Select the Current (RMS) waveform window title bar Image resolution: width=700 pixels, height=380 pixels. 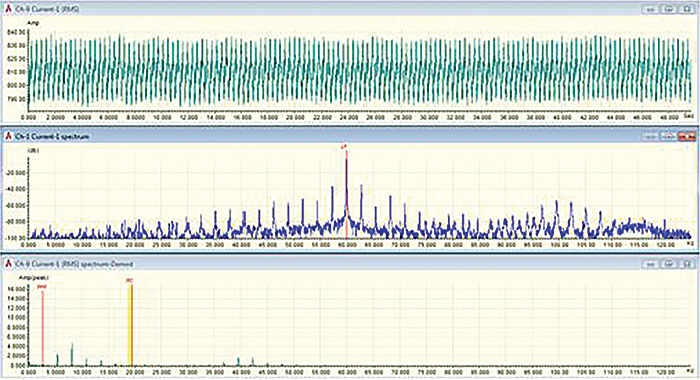point(350,9)
